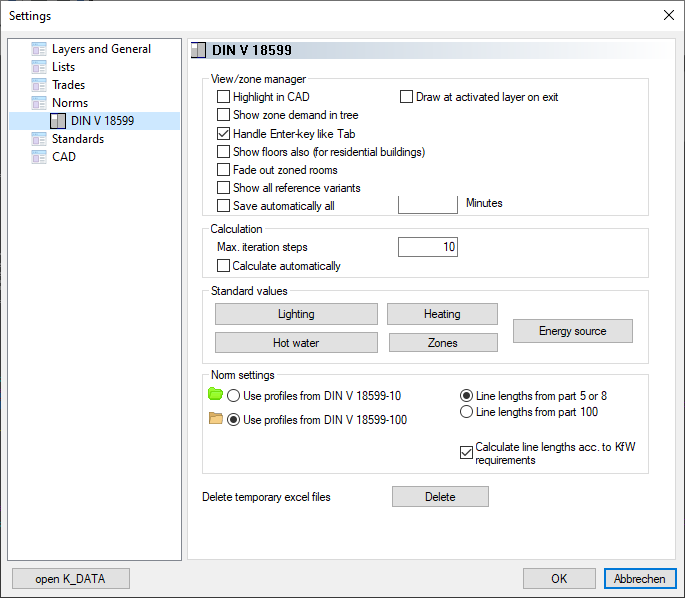Screen dimensions: 685x598
Task: Enable Calculate automatically checkbox
Action: [223, 266]
